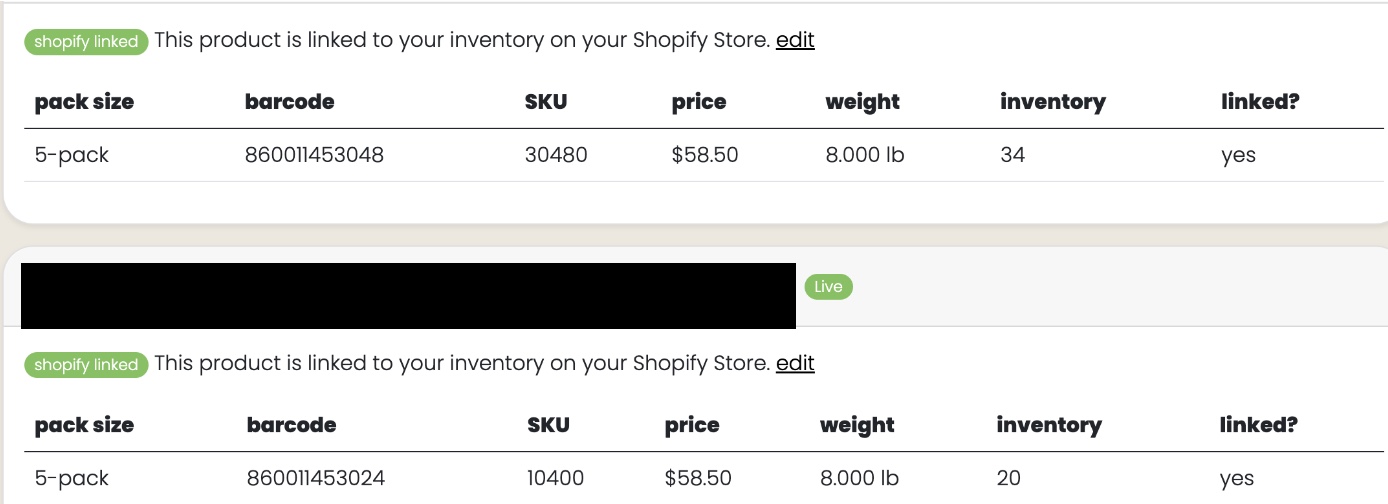Screen dimensions: 1388x504
Task: Click the 8.000 lb weight in the SKU 30480 row
Action: [865, 155]
